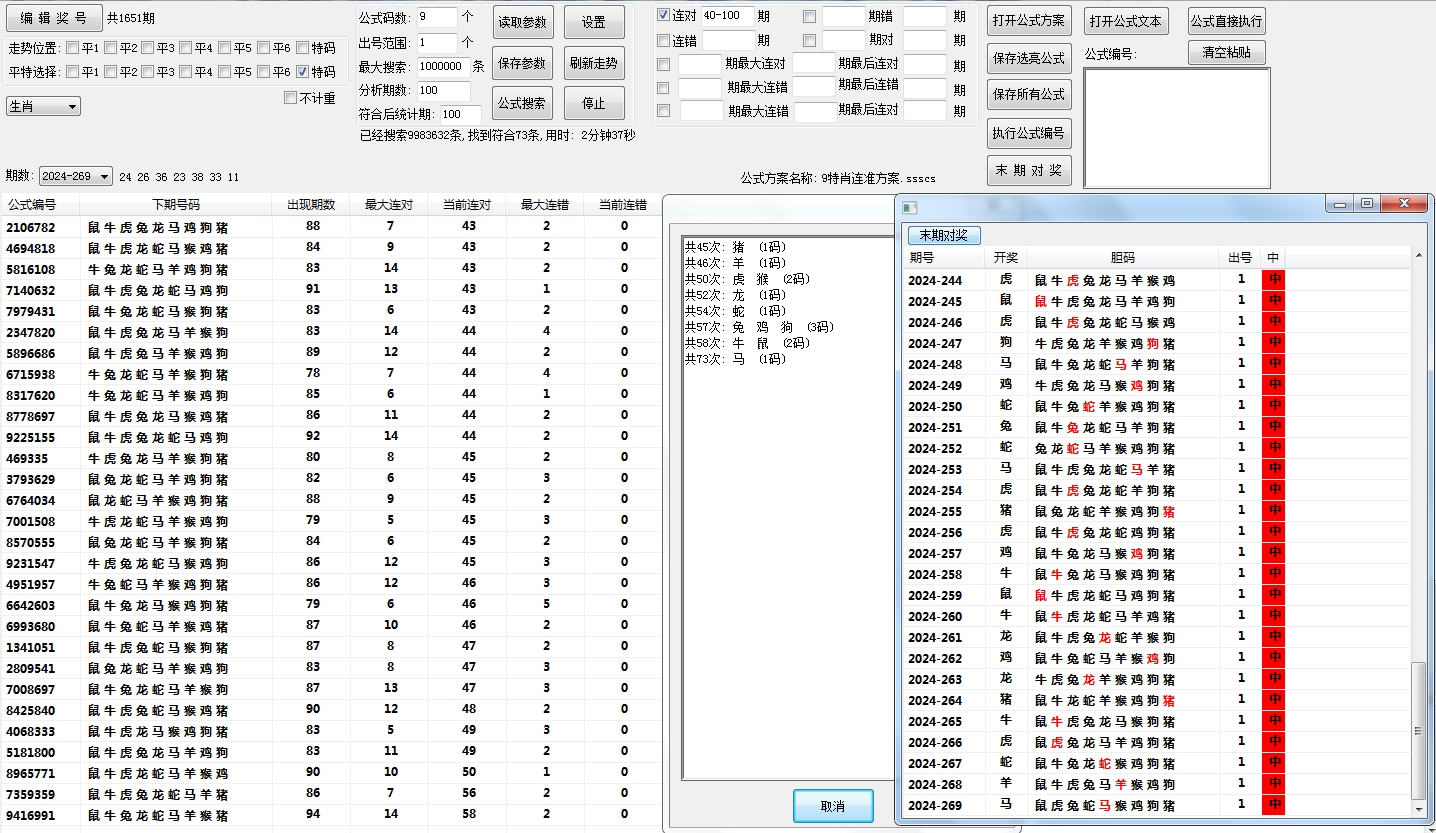Click 取消 in the dialog
This screenshot has height=833, width=1436.
click(x=832, y=806)
